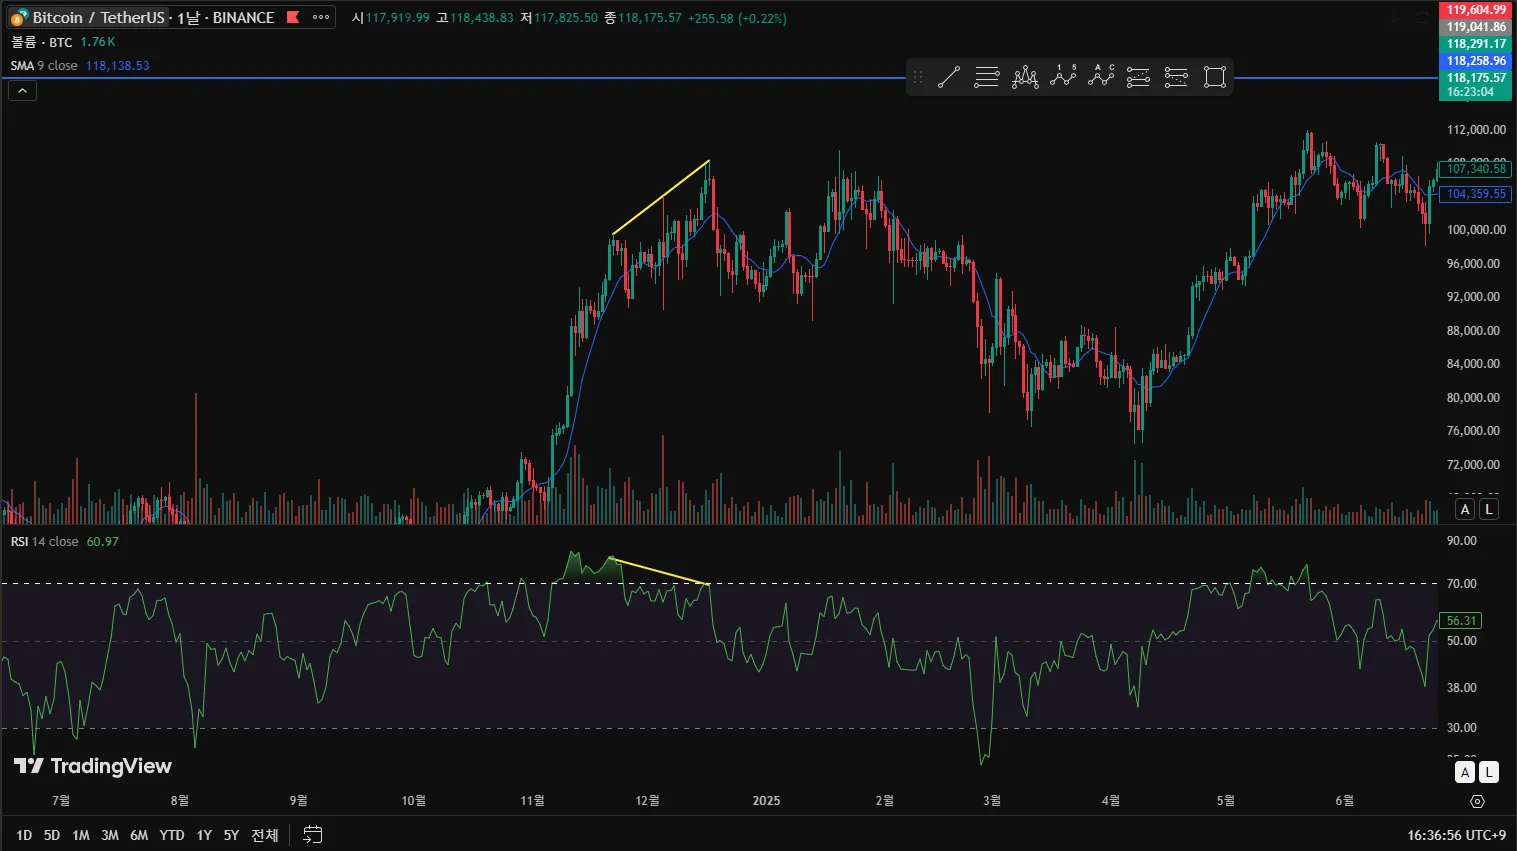The image size is (1517, 851).
Task: Toggle auto scale A on price chart
Action: point(1465,509)
